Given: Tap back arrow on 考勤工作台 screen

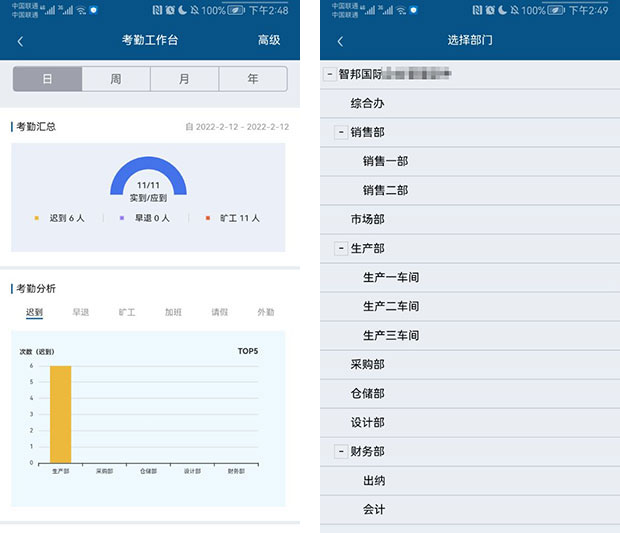Looking at the screenshot, I should pyautogui.click(x=21, y=41).
